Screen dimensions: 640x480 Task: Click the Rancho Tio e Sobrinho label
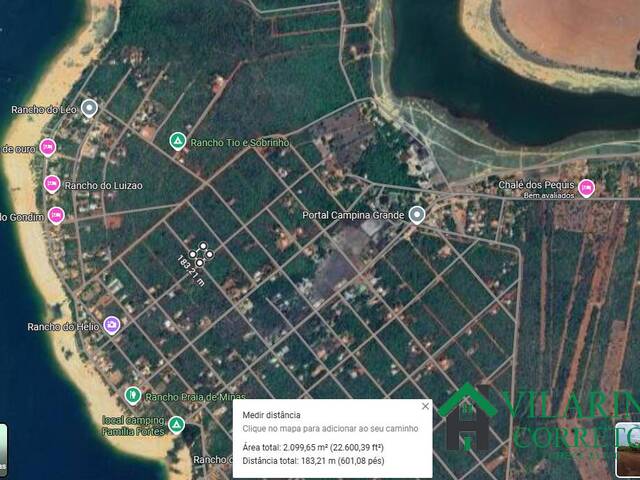tap(240, 142)
